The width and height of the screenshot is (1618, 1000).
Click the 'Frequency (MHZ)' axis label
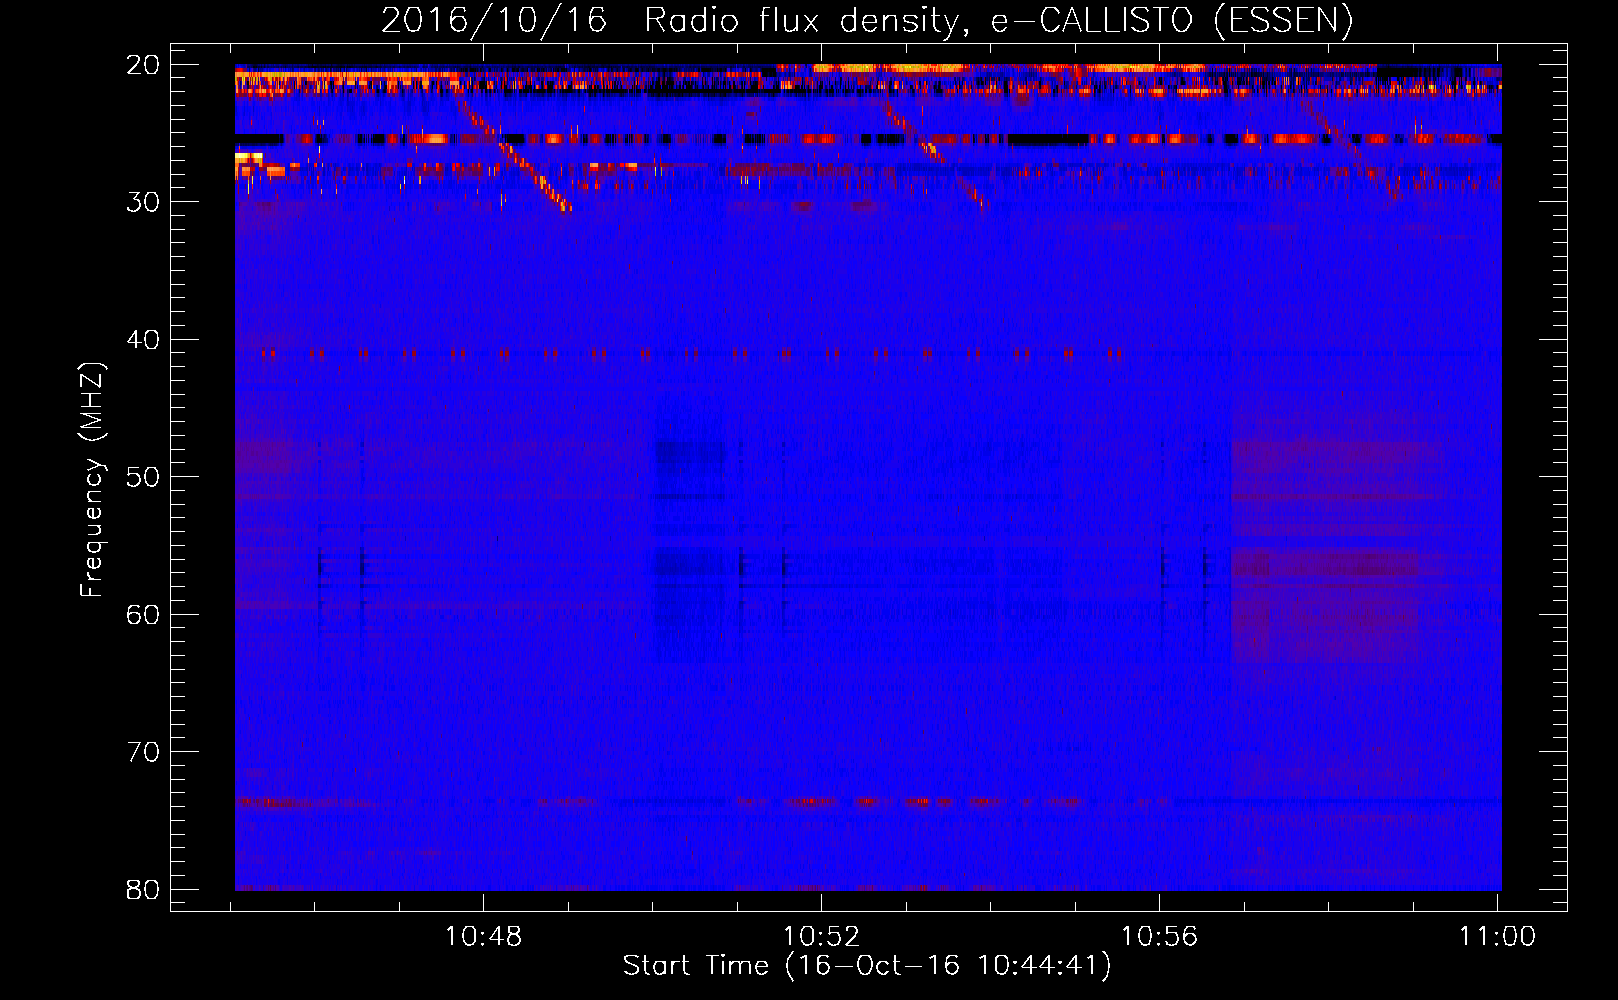pyautogui.click(x=92, y=480)
